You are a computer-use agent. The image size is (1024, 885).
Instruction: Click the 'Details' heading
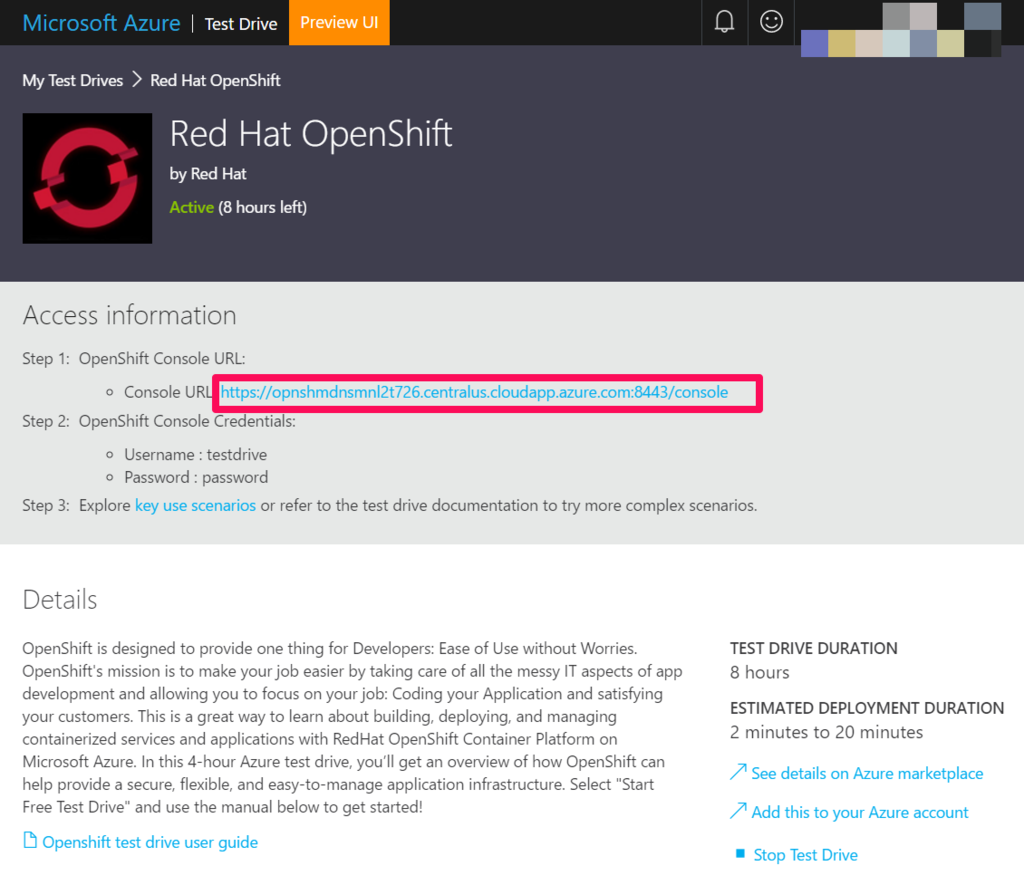(60, 600)
